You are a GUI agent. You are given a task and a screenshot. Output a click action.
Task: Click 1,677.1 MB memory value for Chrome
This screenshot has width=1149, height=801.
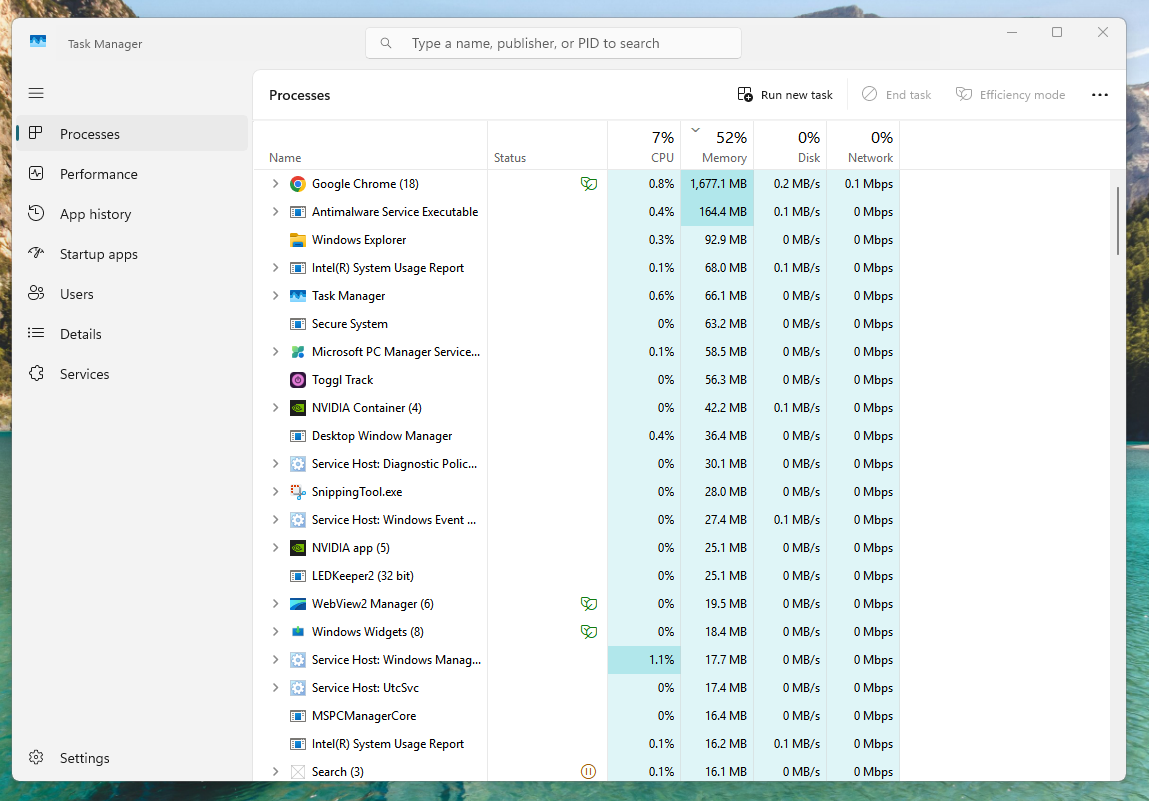click(717, 184)
